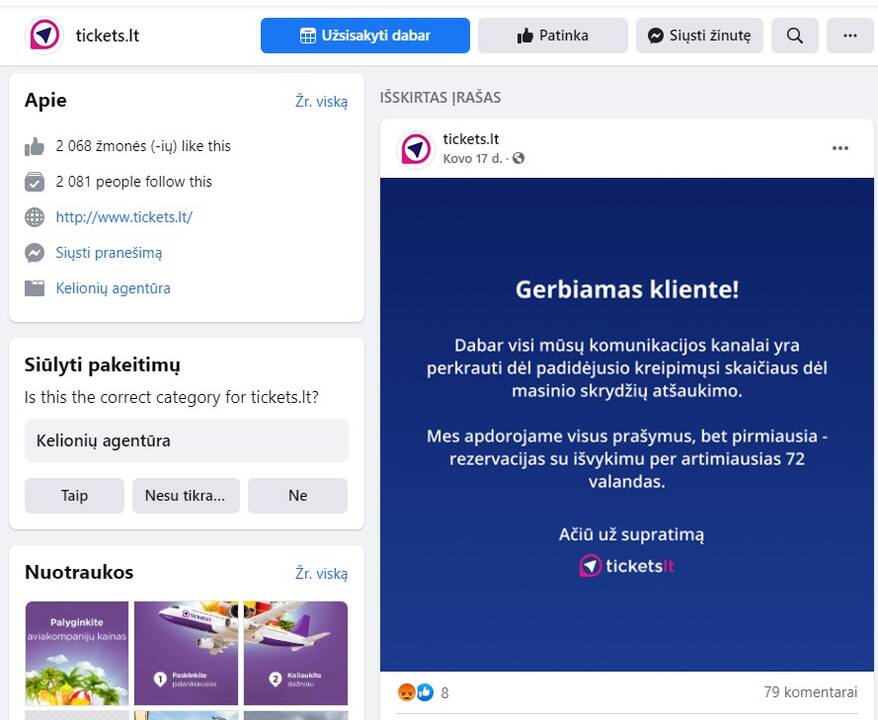Image resolution: width=878 pixels, height=720 pixels.
Task: Open the reactions count 8
Action: (445, 693)
